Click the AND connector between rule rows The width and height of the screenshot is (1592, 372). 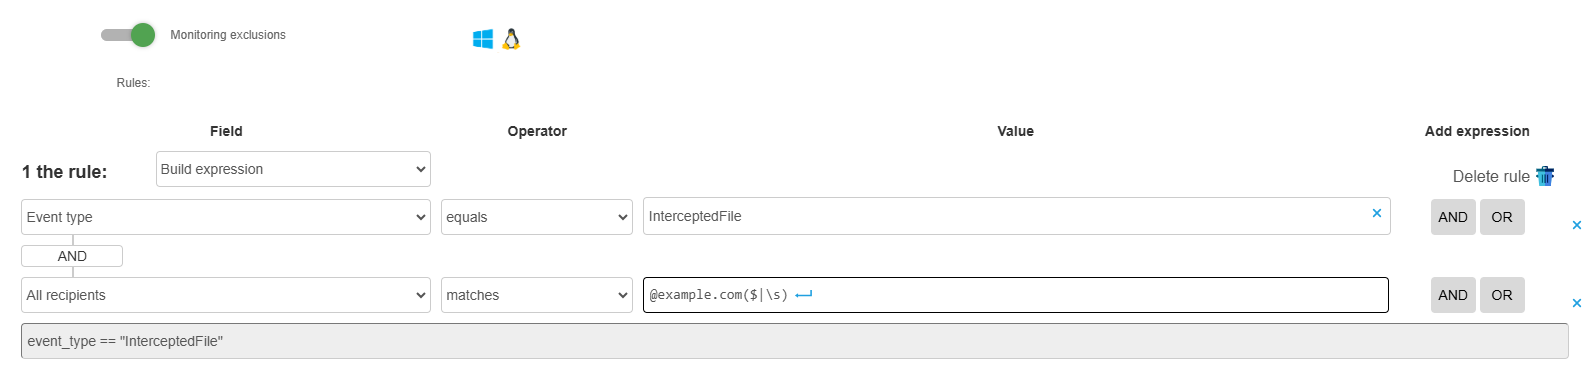[72, 256]
